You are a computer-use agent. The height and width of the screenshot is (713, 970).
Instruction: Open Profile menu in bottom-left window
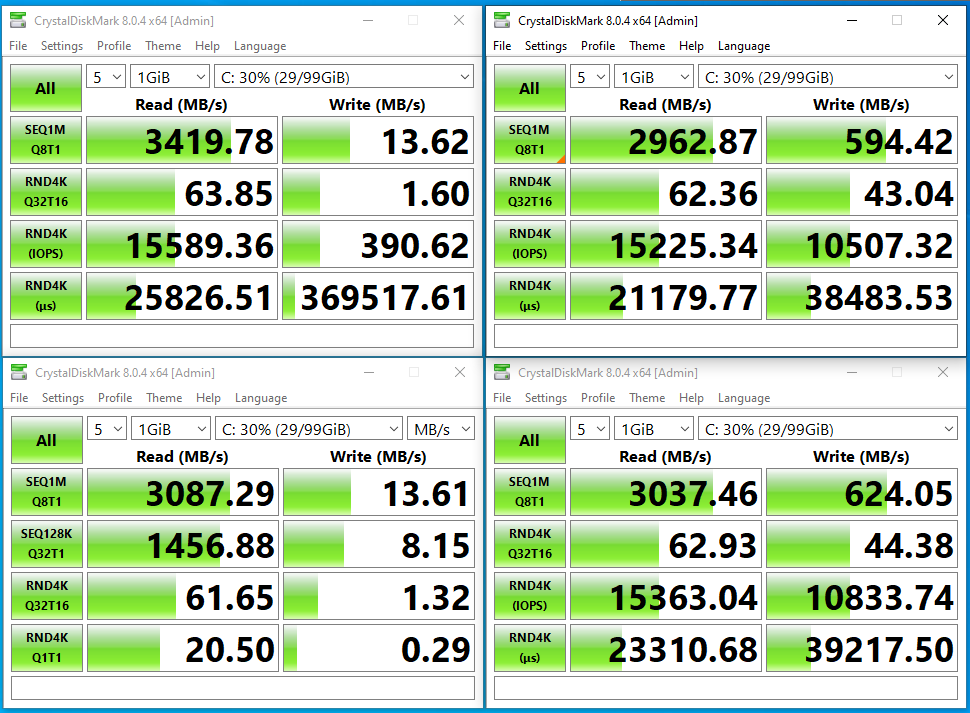tap(115, 398)
